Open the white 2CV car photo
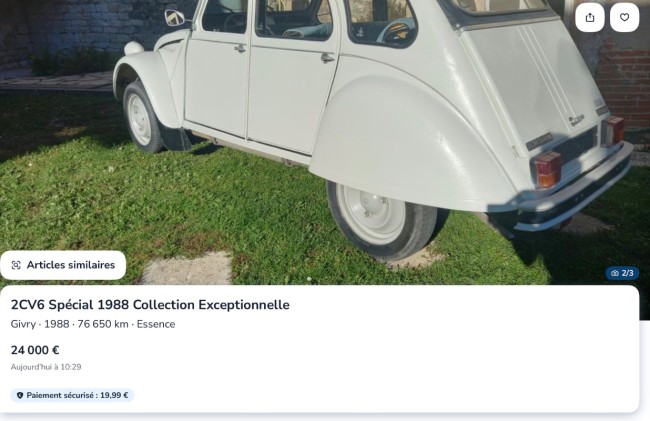The height and width of the screenshot is (421, 650). pyautogui.click(x=325, y=124)
